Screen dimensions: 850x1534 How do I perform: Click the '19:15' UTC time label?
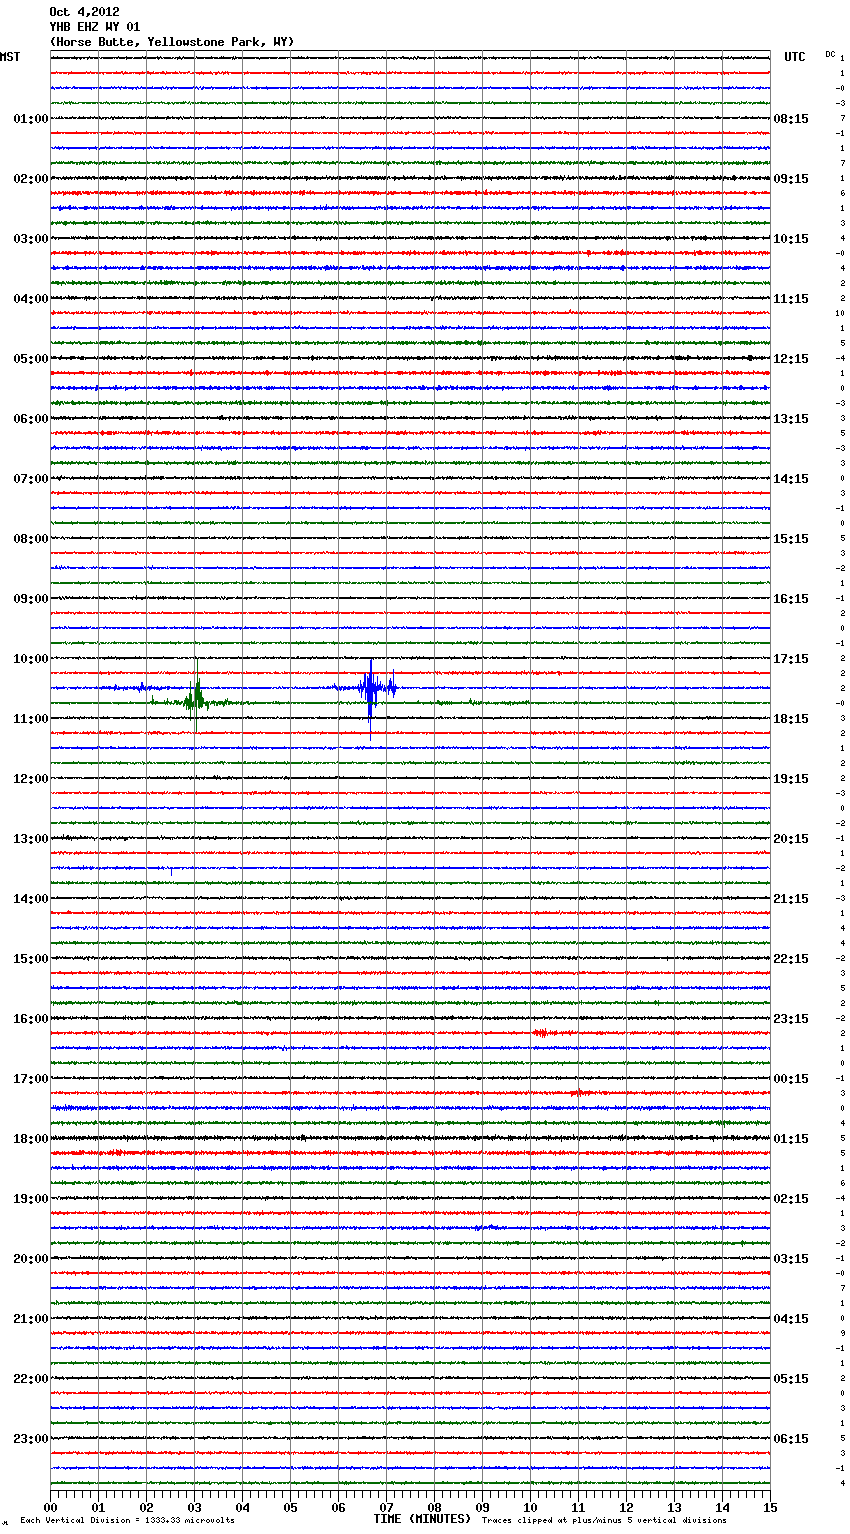click(x=791, y=779)
